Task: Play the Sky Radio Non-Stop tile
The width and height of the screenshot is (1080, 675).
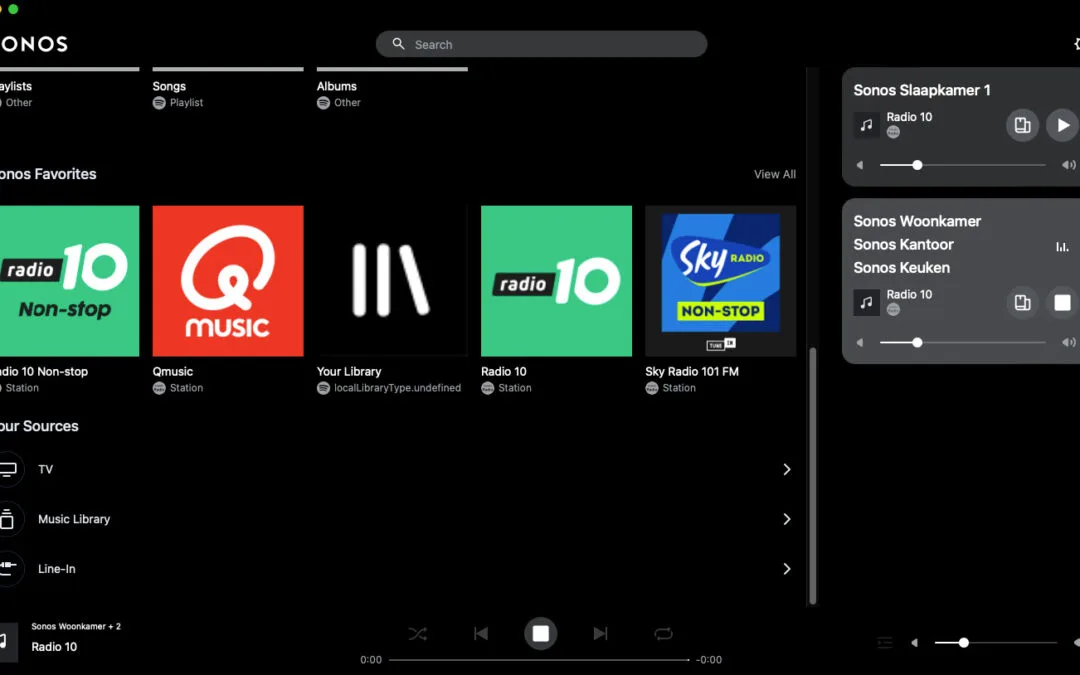Action: coord(720,281)
